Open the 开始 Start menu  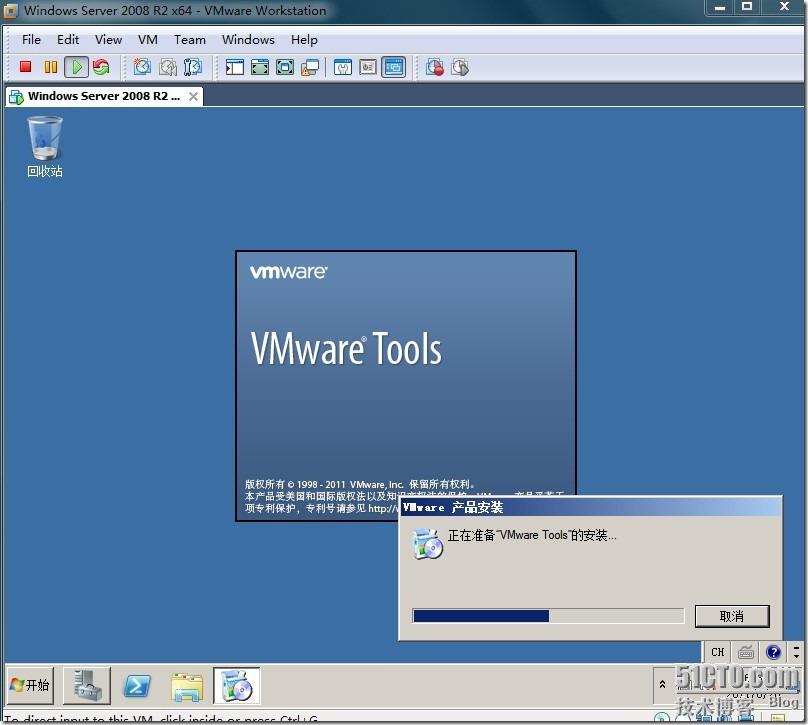tap(30, 685)
